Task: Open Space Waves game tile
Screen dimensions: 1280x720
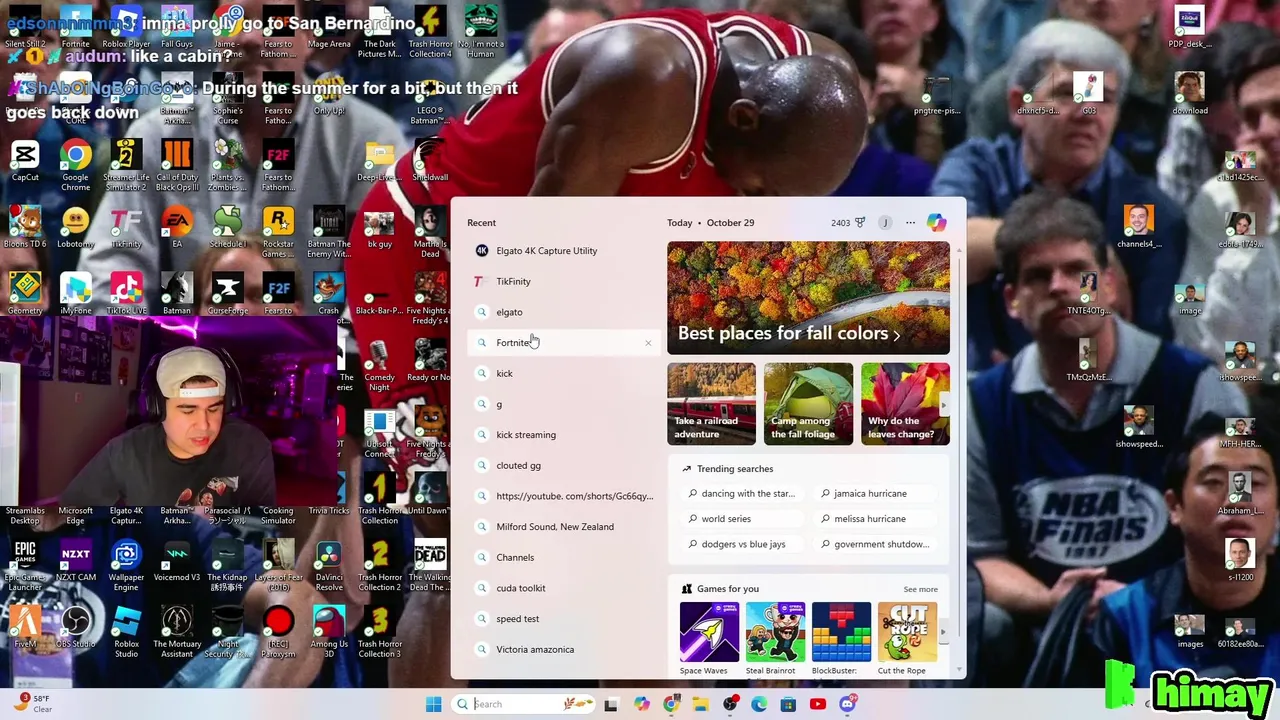Action: click(709, 639)
